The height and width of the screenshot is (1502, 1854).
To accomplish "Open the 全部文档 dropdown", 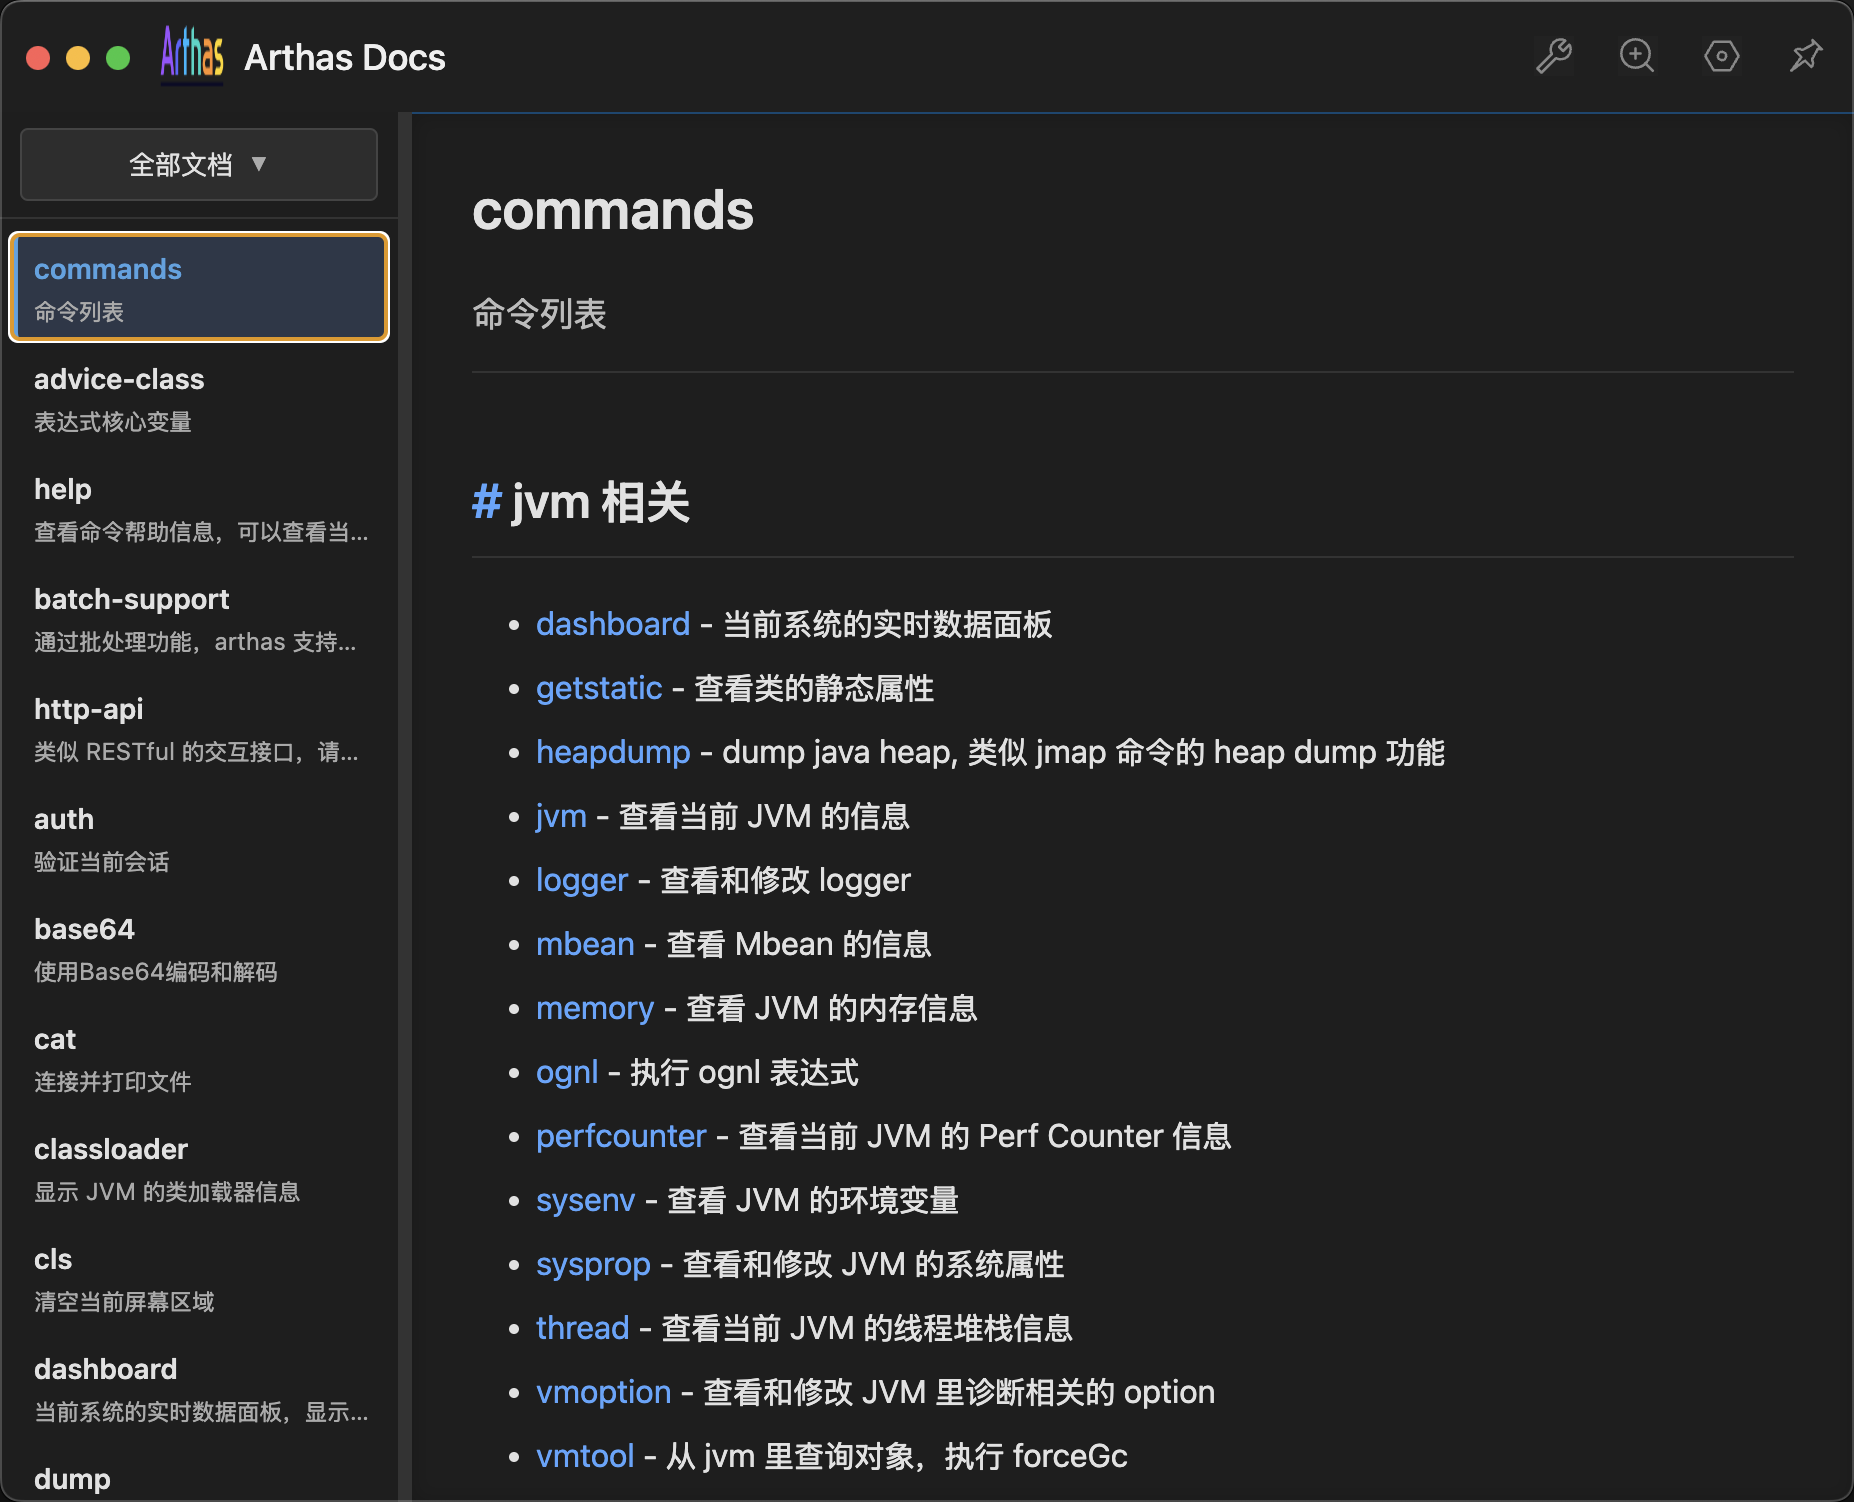I will (x=199, y=164).
